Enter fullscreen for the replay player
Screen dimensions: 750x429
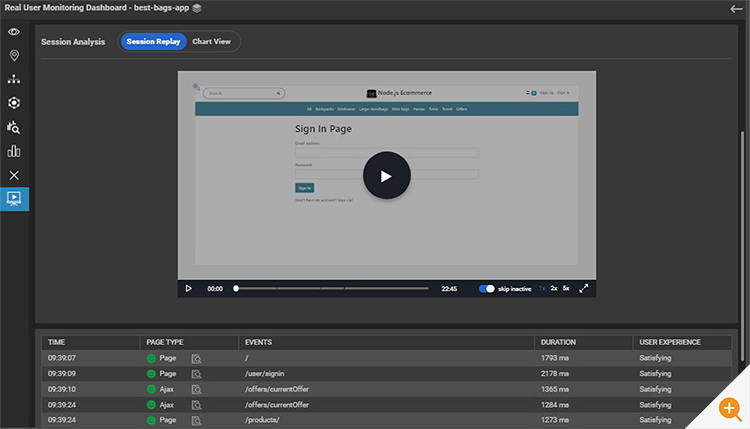click(584, 288)
